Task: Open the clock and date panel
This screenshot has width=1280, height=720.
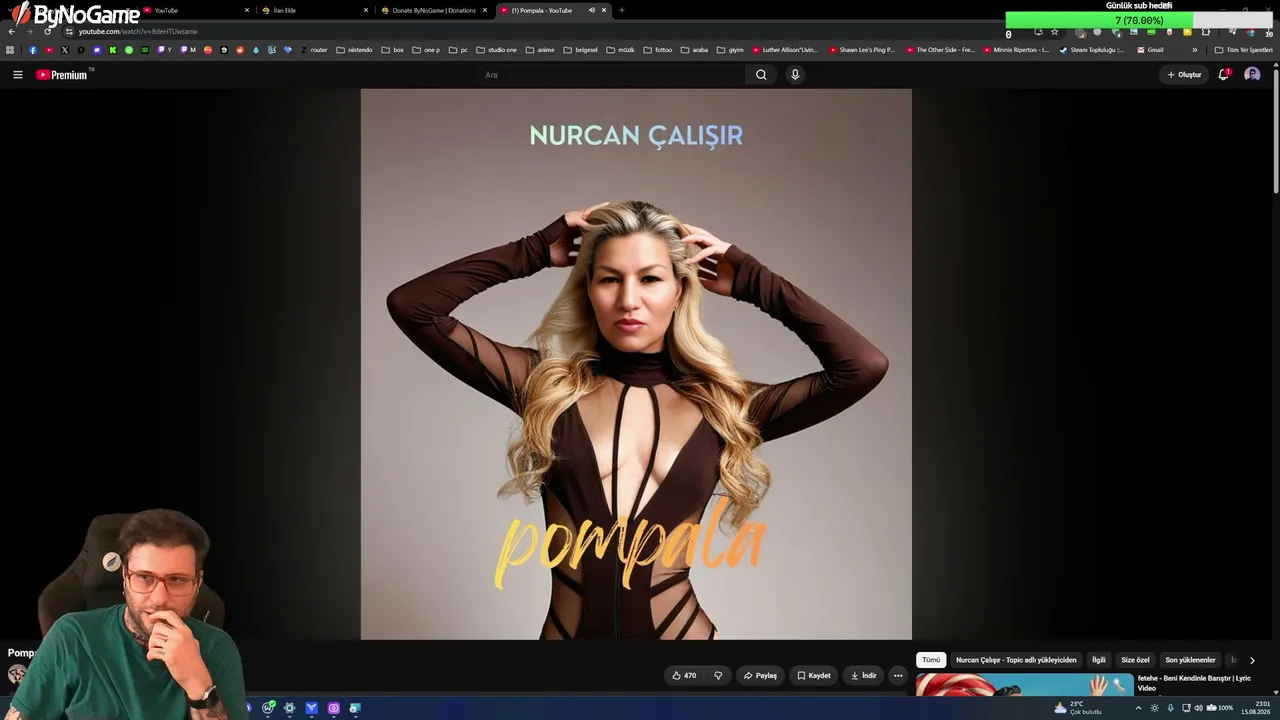Action: (1256, 708)
